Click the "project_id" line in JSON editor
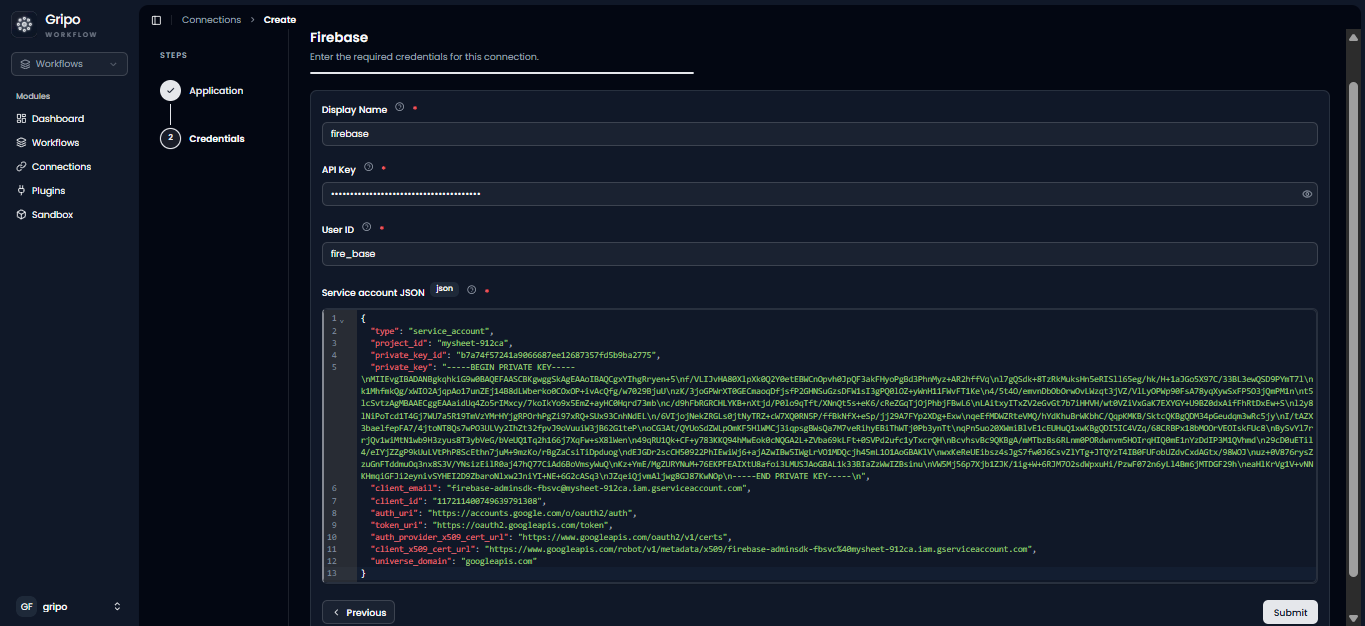The image size is (1365, 626). click(441, 343)
